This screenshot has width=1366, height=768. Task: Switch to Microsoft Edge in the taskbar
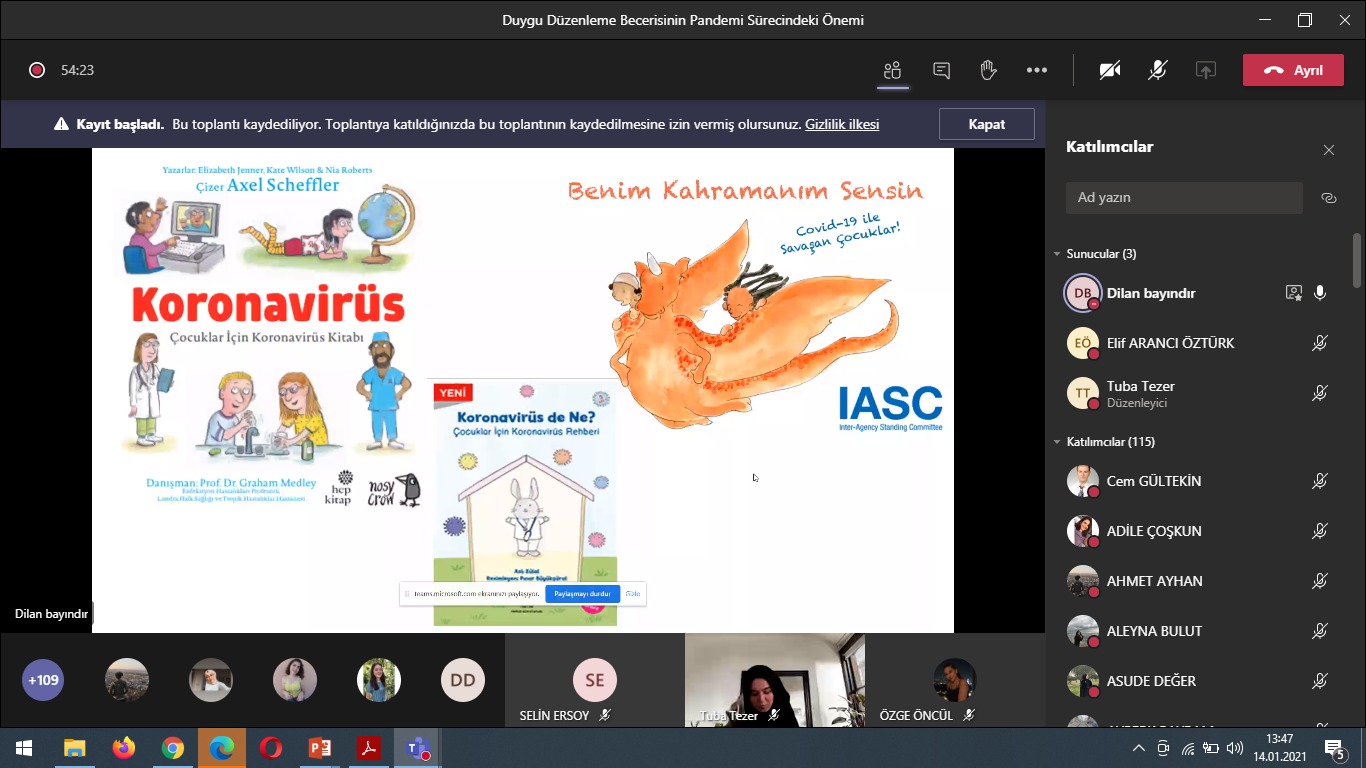[222, 748]
